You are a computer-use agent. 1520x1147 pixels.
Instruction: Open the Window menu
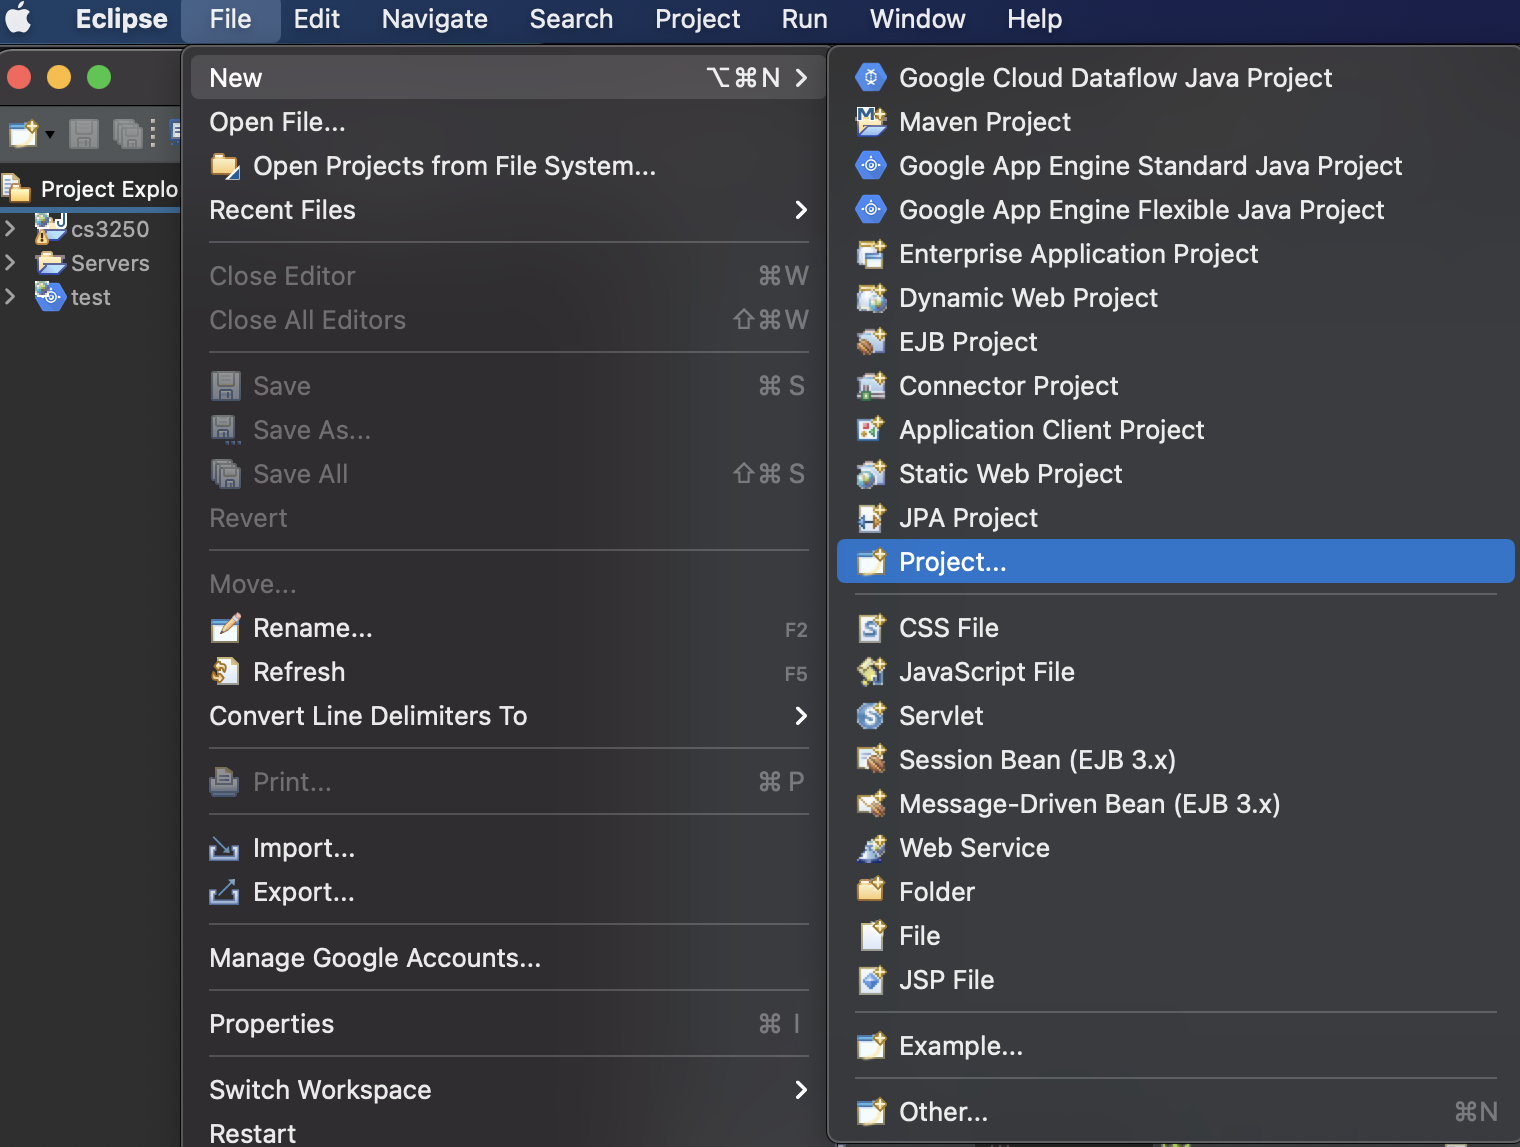[917, 19]
